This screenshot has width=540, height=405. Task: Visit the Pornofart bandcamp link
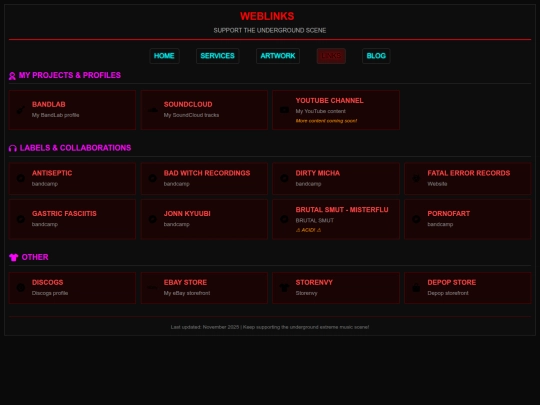tap(468, 219)
